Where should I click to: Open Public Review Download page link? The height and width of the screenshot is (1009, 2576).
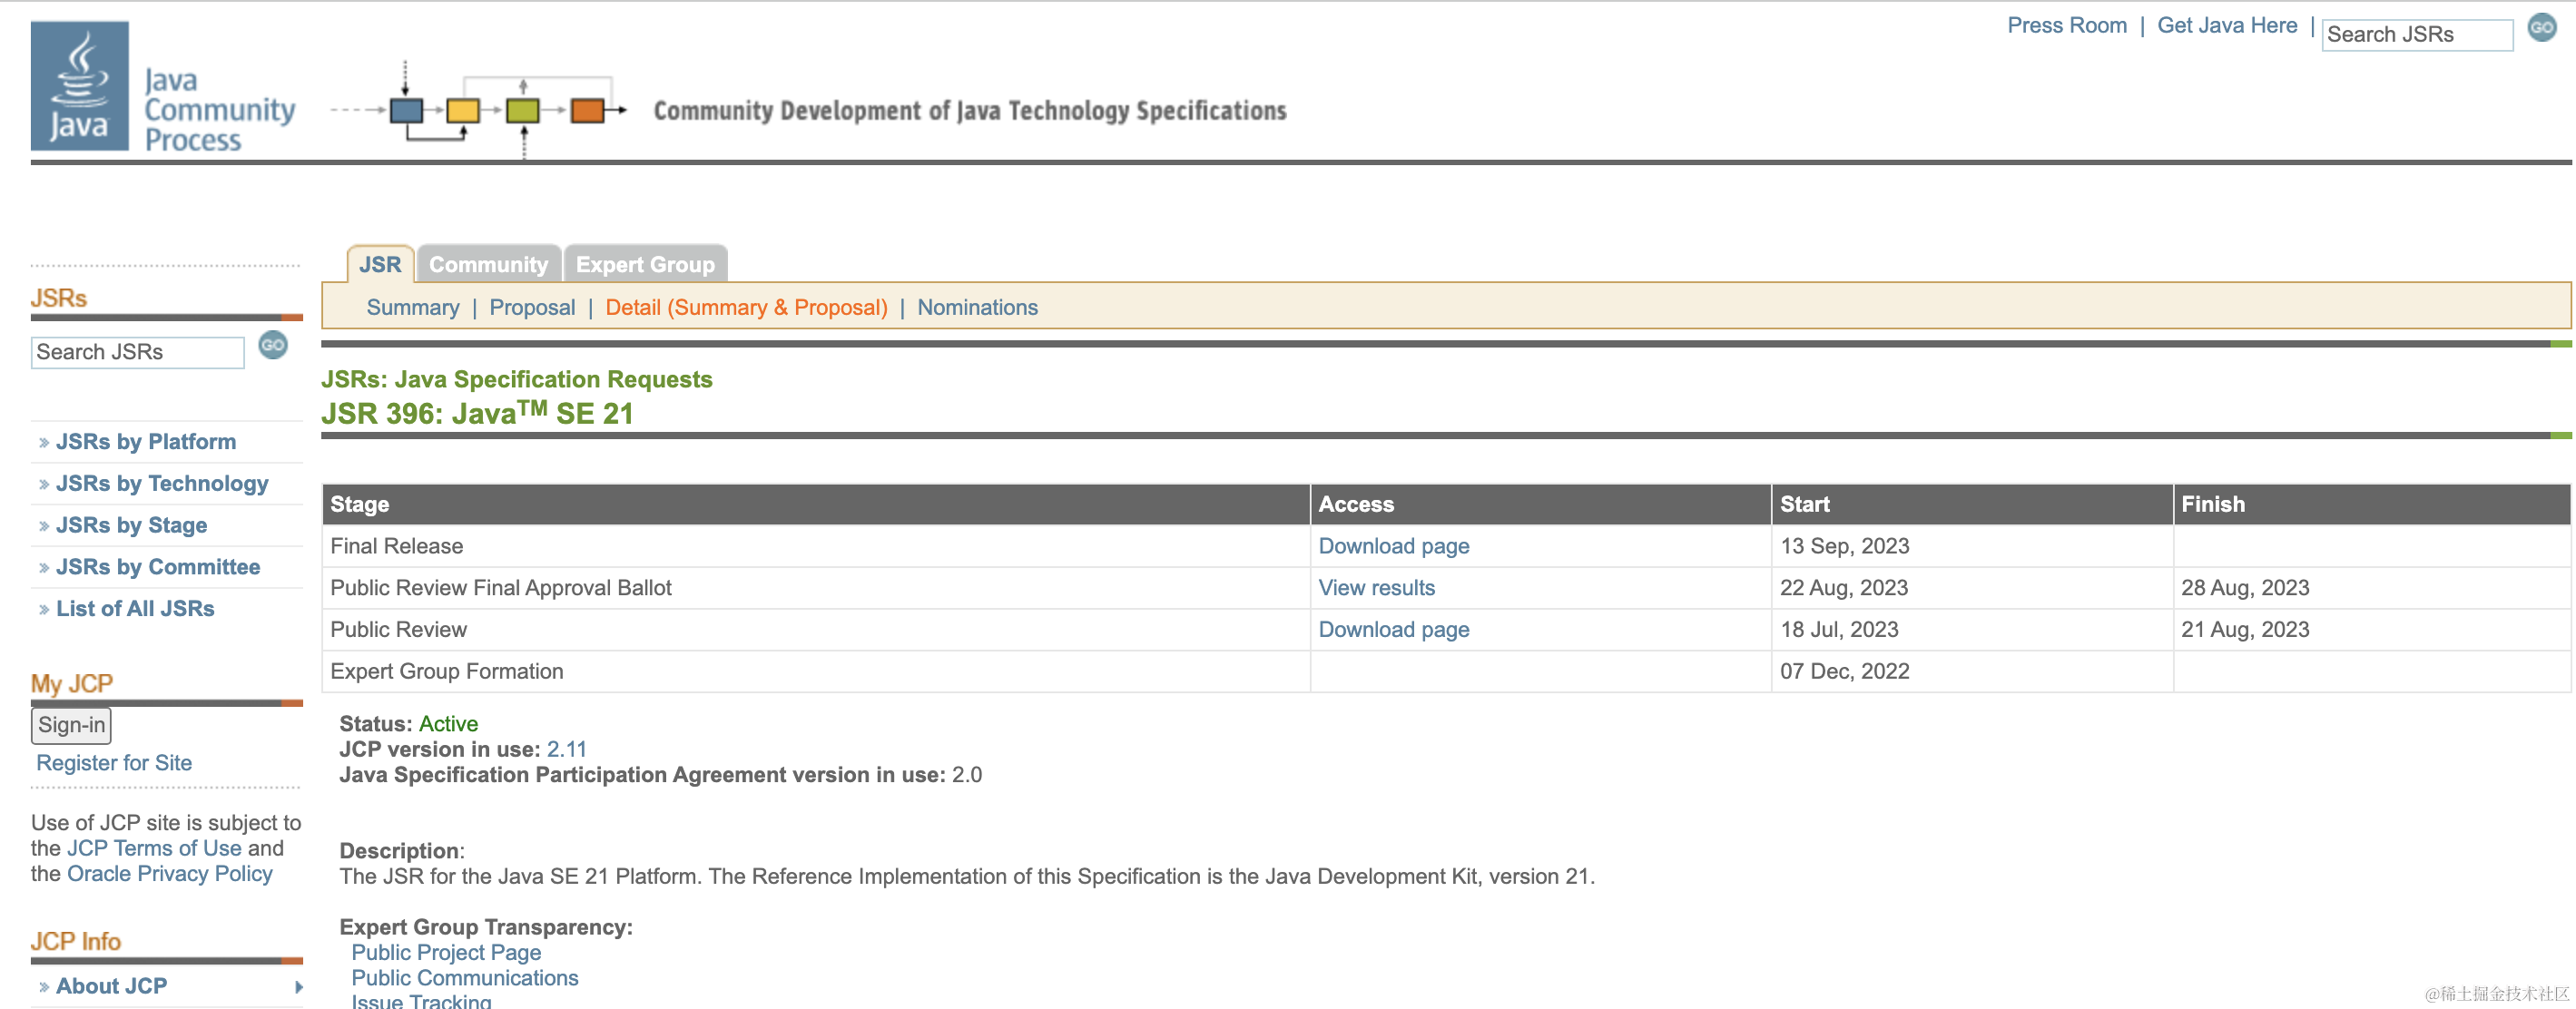pos(1393,629)
